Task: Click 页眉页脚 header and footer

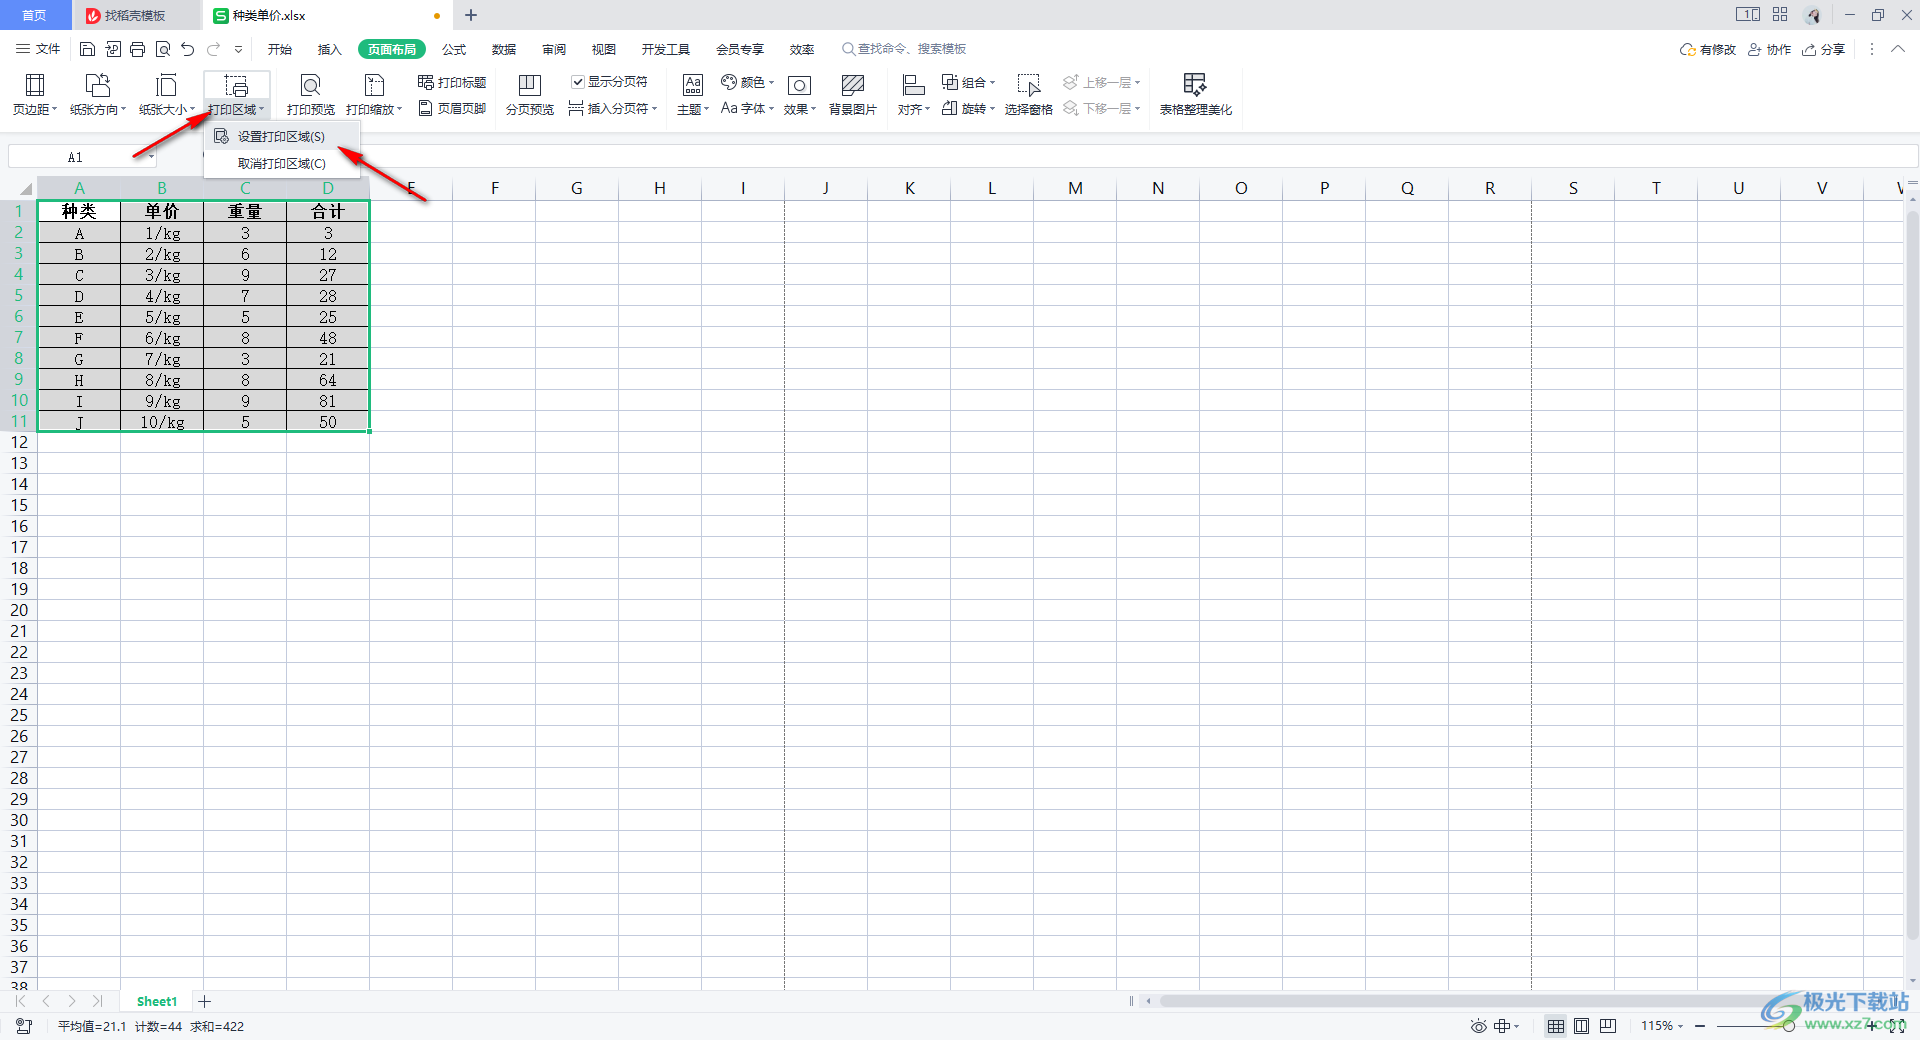Action: [452, 108]
